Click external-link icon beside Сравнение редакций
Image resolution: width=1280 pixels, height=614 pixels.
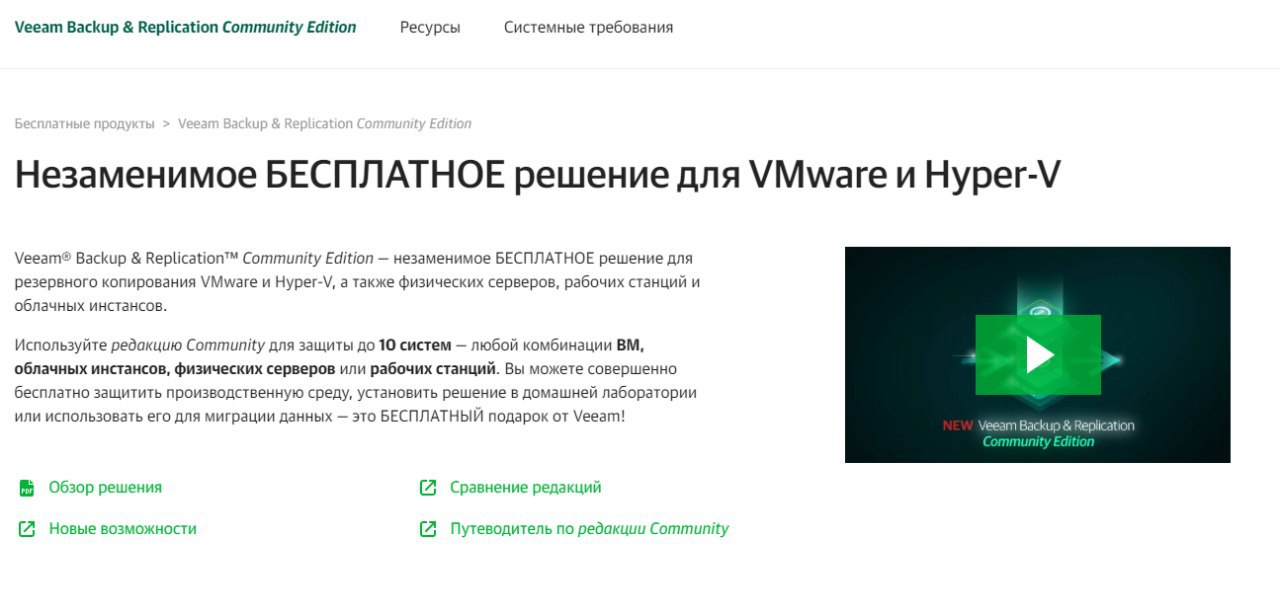click(428, 488)
